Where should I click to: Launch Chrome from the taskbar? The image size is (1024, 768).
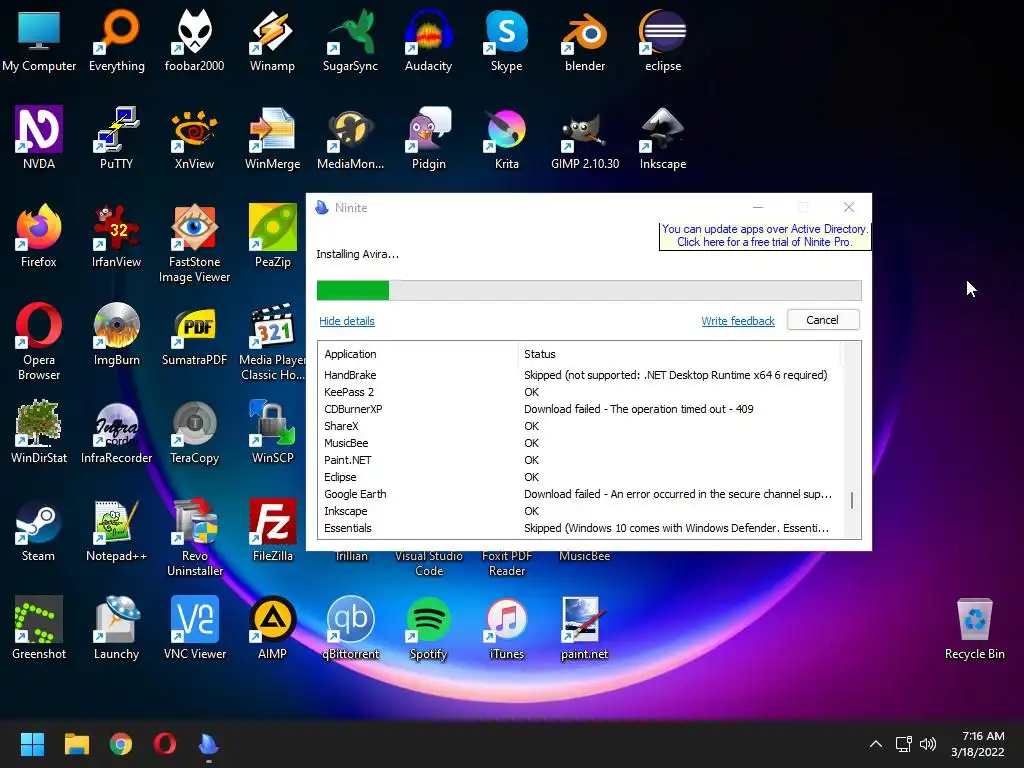pos(121,744)
